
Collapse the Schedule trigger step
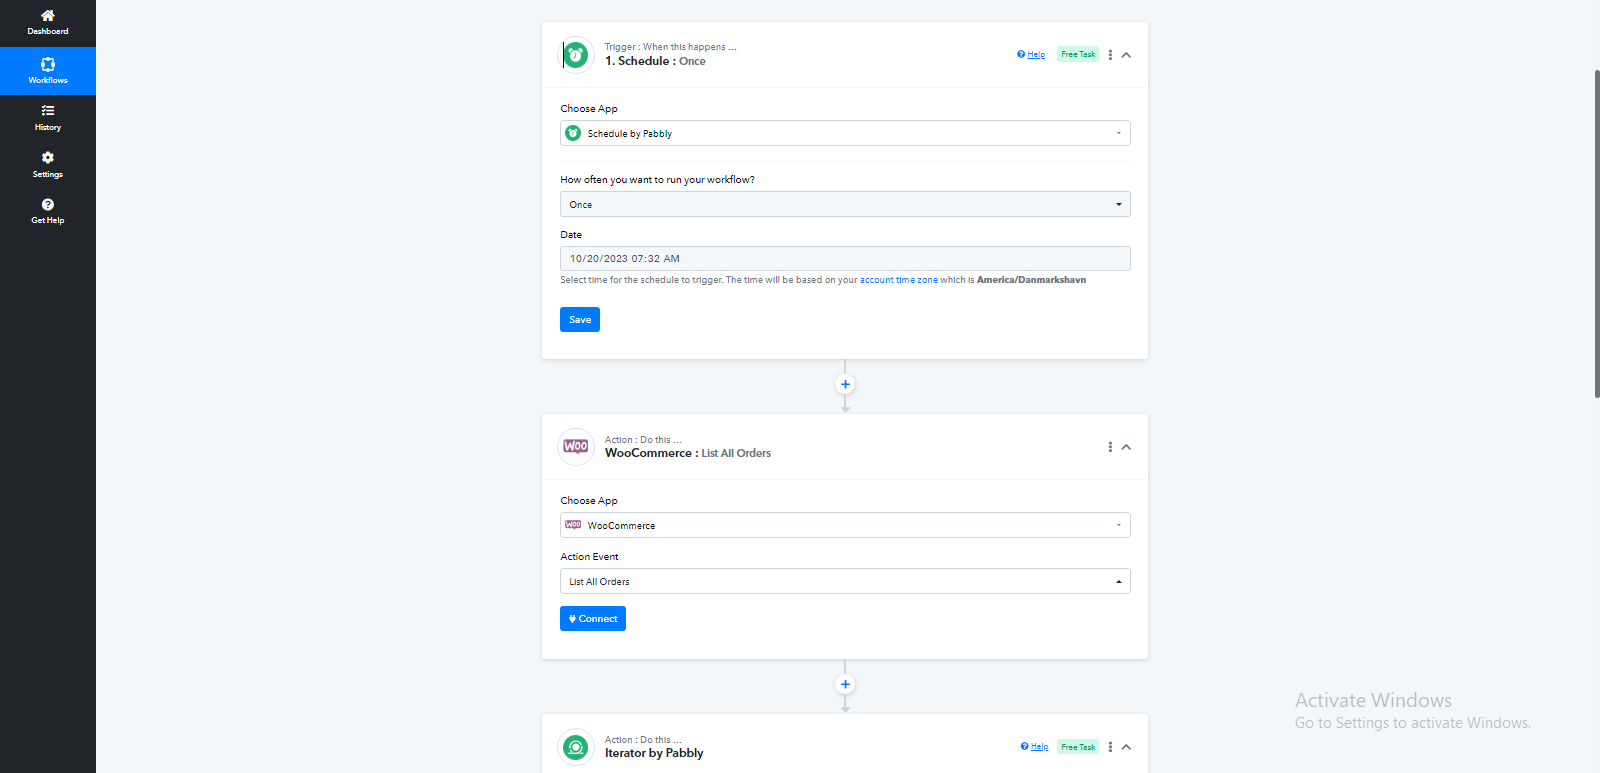click(1127, 55)
